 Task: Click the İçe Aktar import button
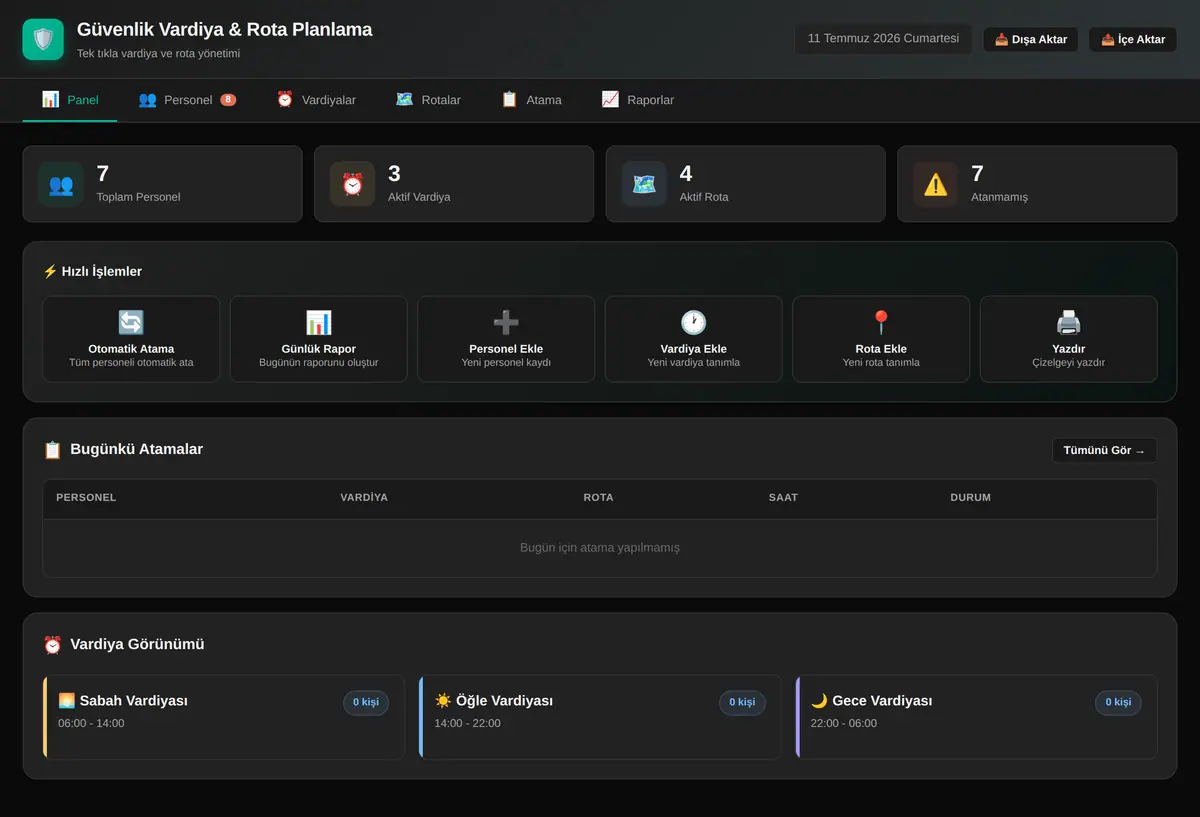(1133, 40)
